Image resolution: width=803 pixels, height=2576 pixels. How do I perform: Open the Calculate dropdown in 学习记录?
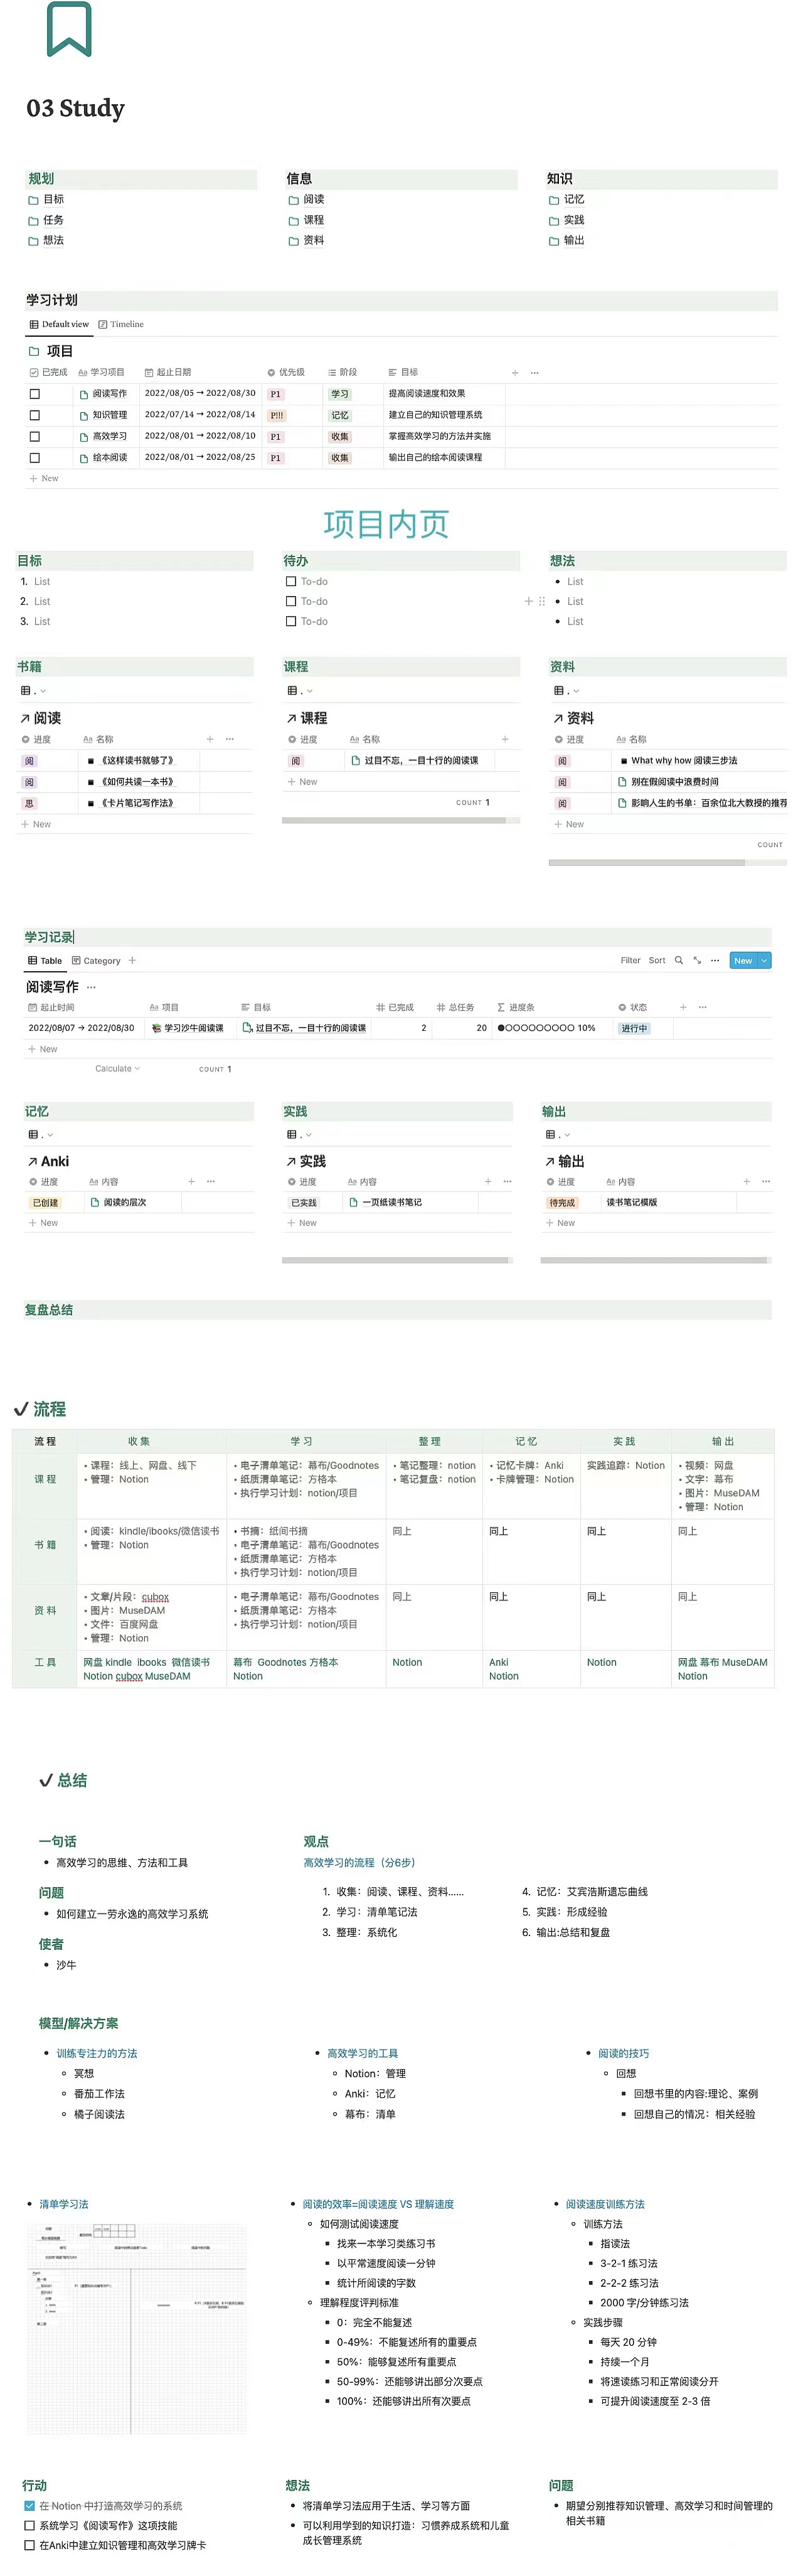(x=117, y=1069)
